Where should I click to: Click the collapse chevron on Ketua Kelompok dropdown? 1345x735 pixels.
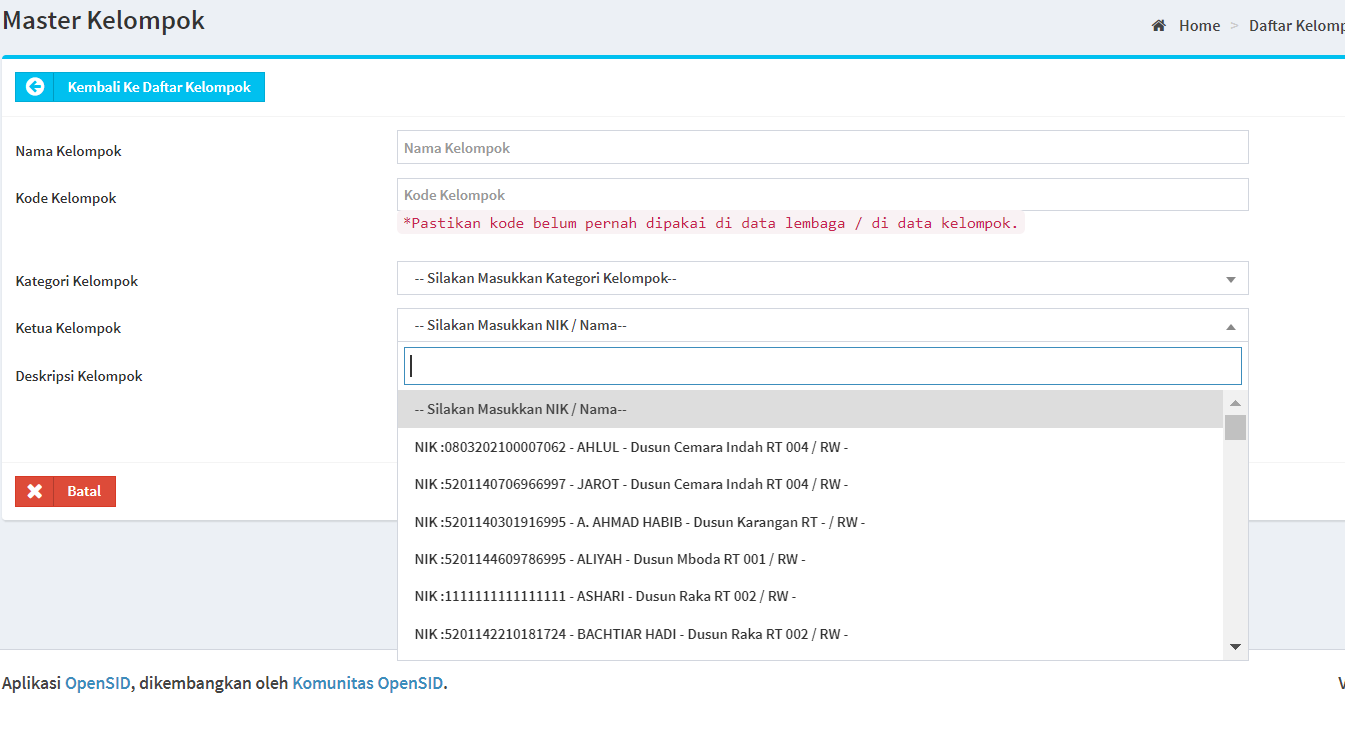pos(1230,324)
